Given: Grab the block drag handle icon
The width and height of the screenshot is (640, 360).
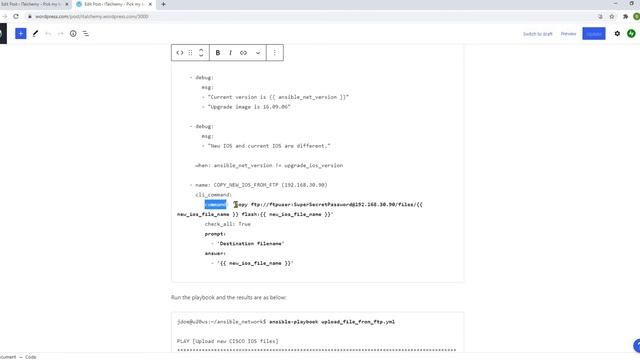Looking at the screenshot, I should tap(190, 53).
